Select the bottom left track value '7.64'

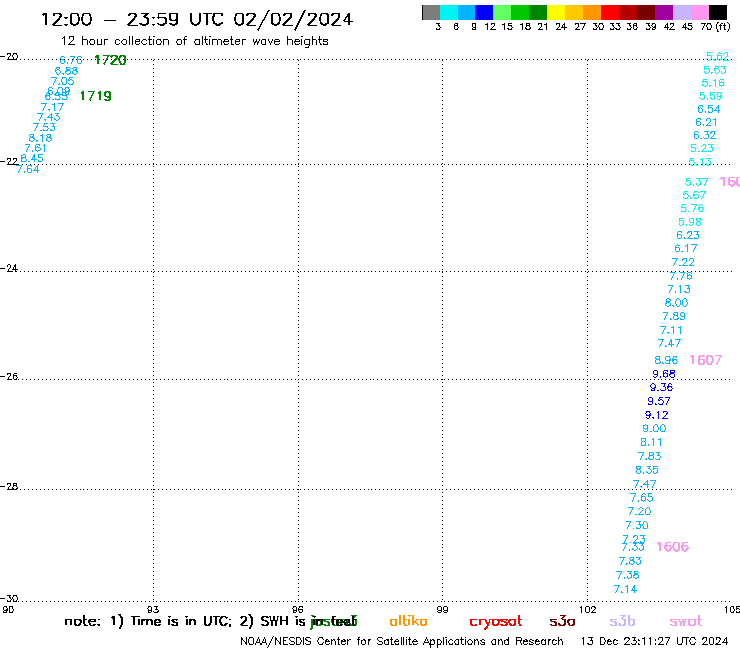click(28, 169)
